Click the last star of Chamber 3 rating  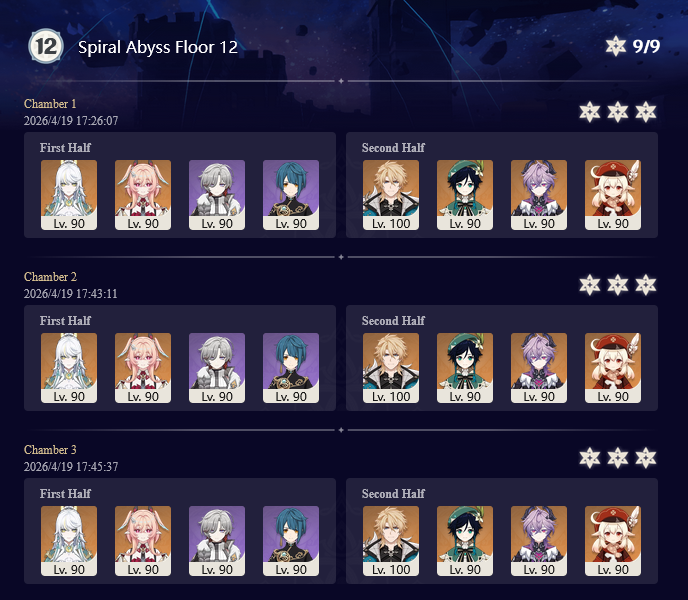click(x=646, y=458)
